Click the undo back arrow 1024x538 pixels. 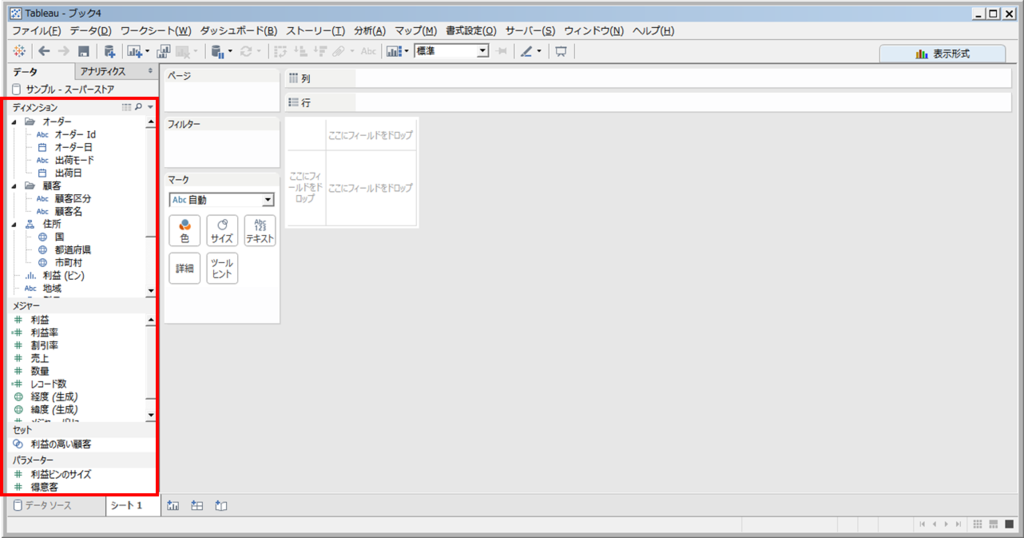pyautogui.click(x=44, y=51)
